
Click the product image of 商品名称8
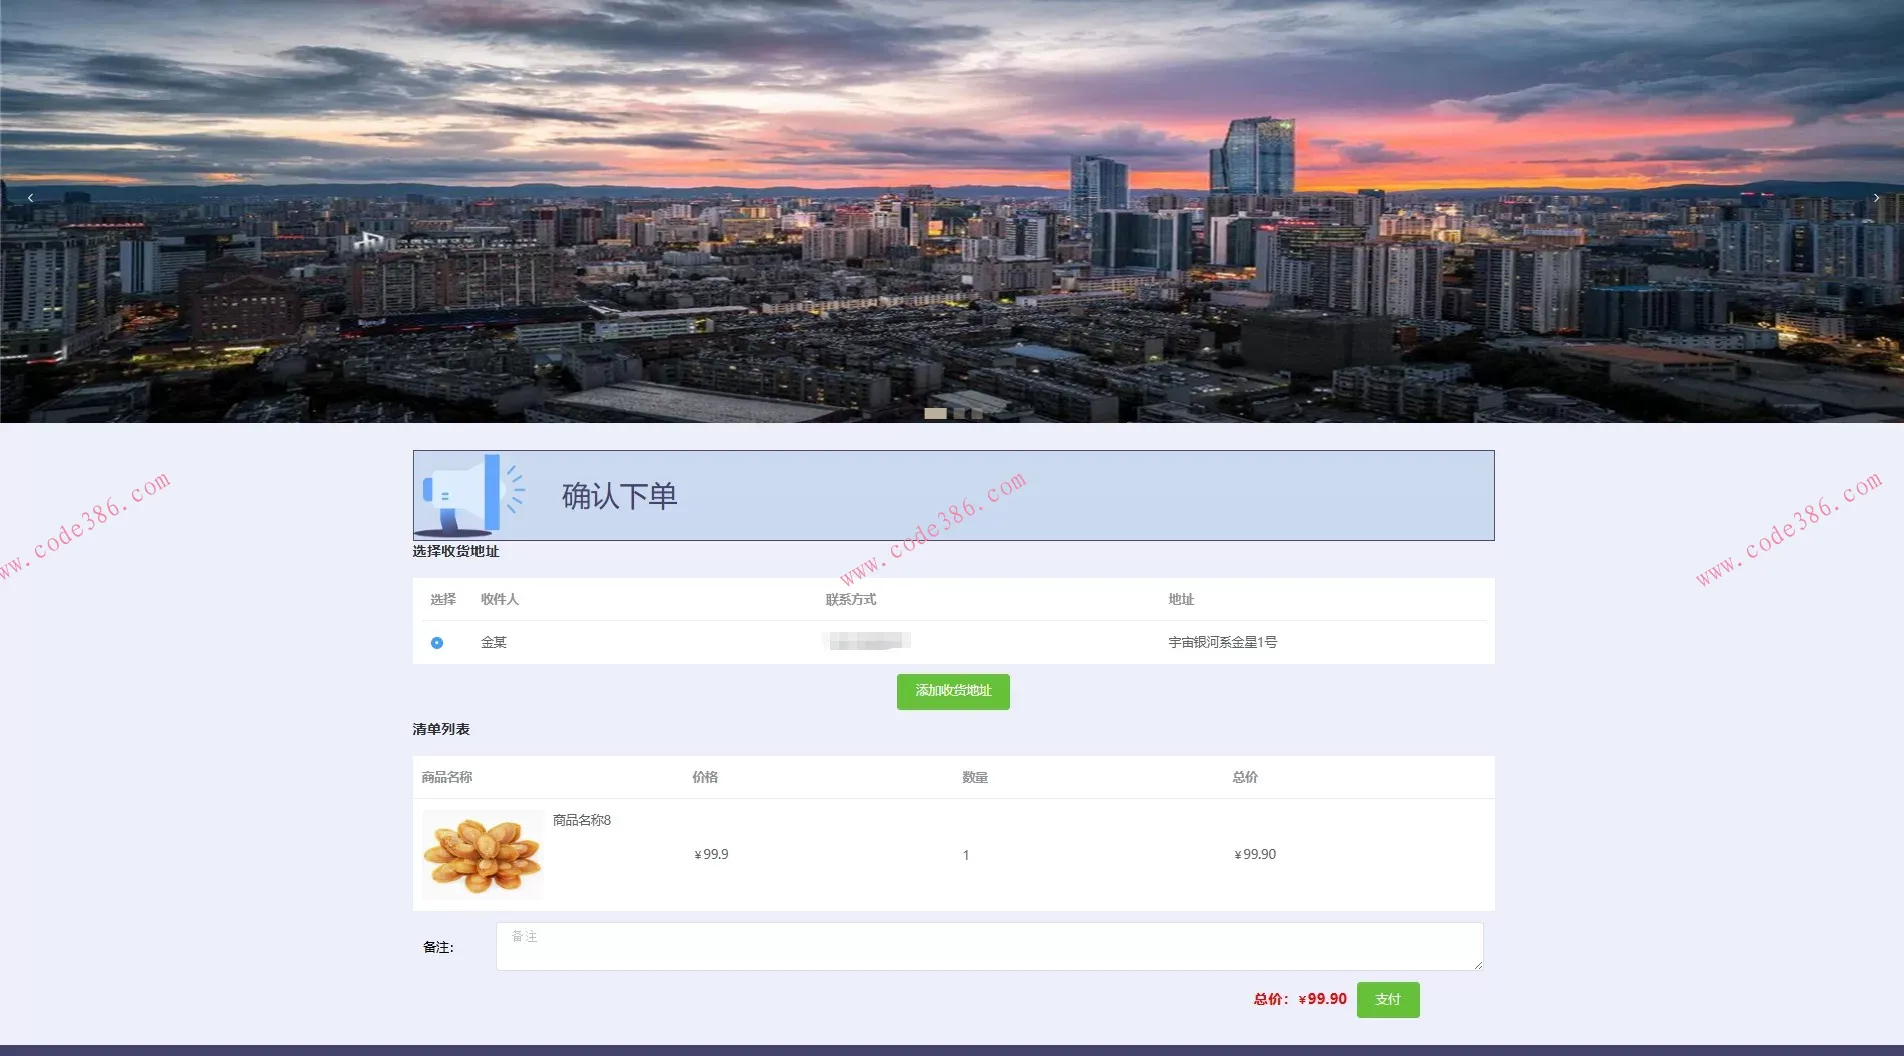pyautogui.click(x=483, y=855)
